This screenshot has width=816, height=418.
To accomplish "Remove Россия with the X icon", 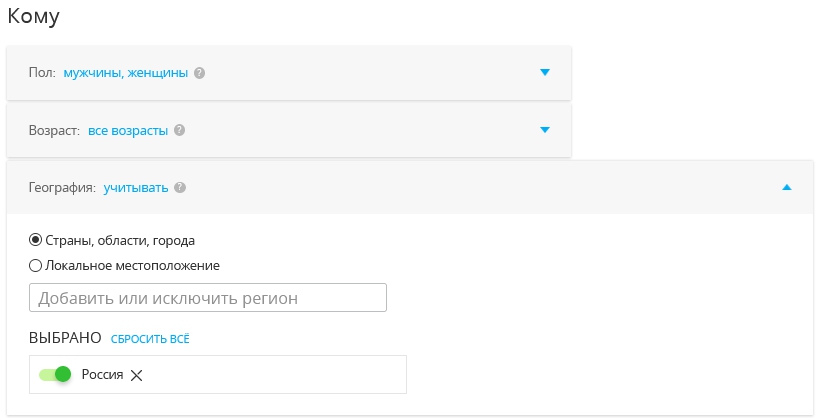I will [136, 375].
